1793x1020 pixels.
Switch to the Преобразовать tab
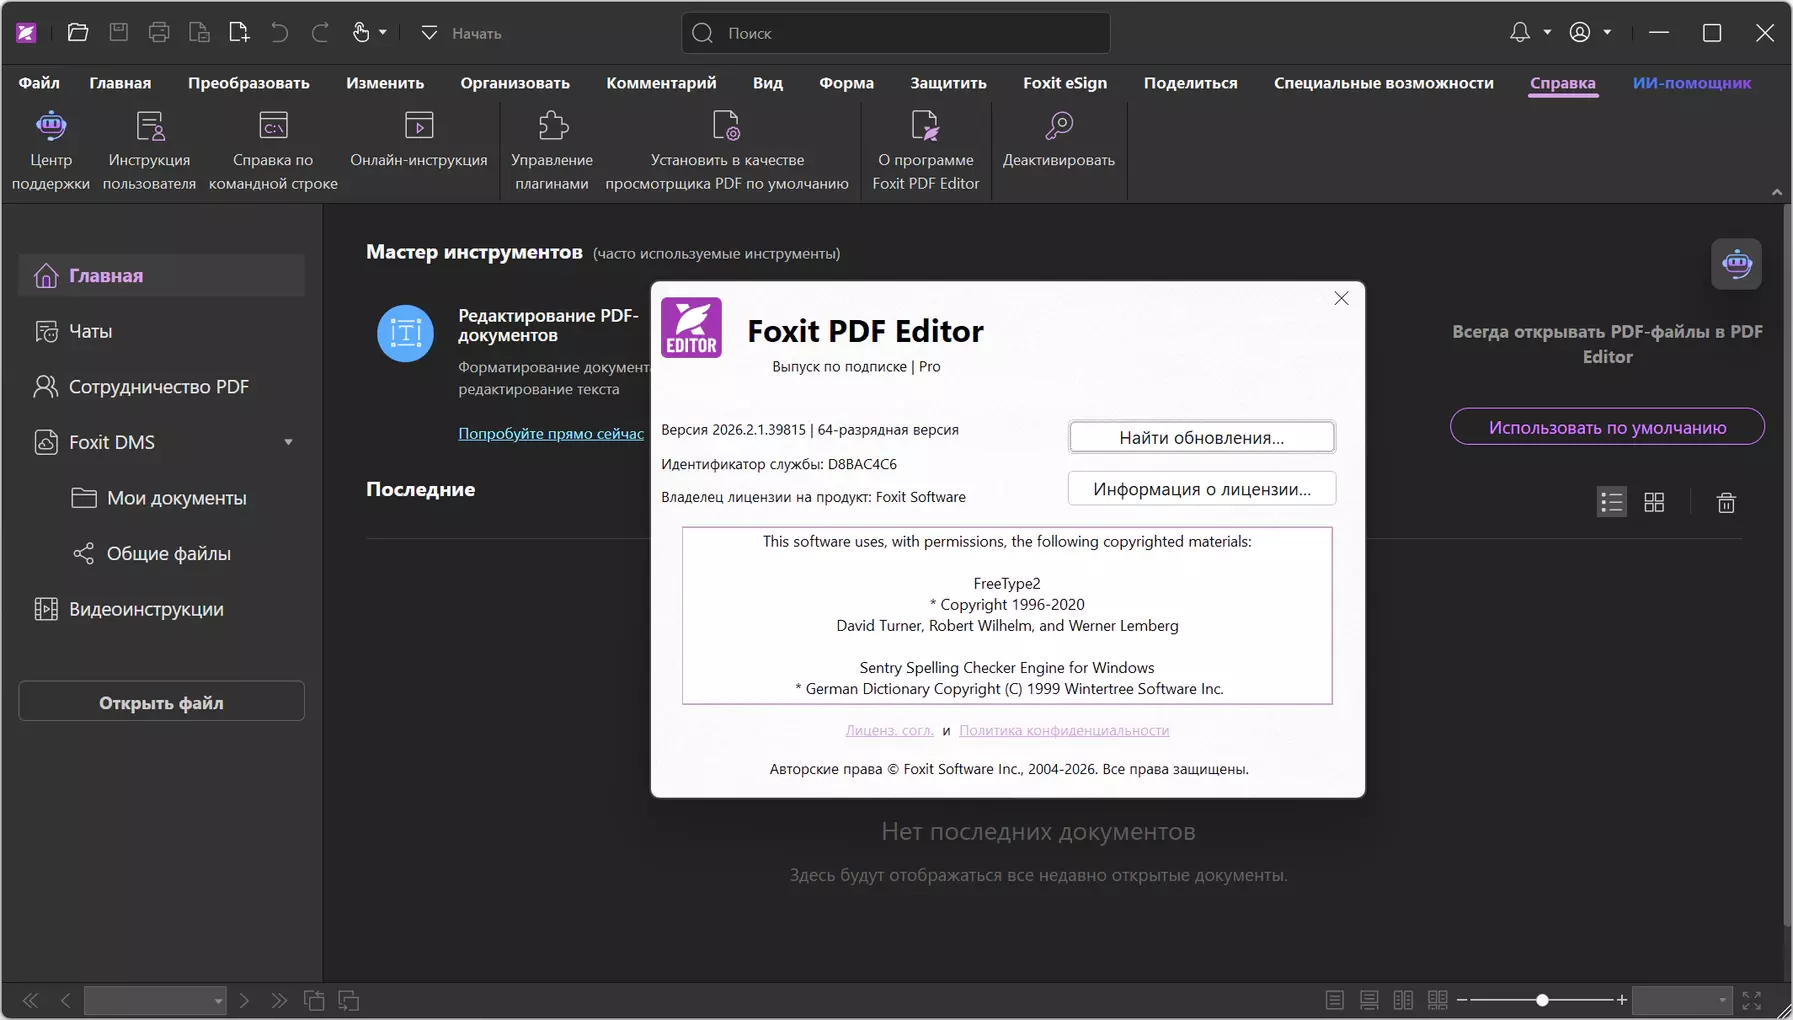[249, 83]
